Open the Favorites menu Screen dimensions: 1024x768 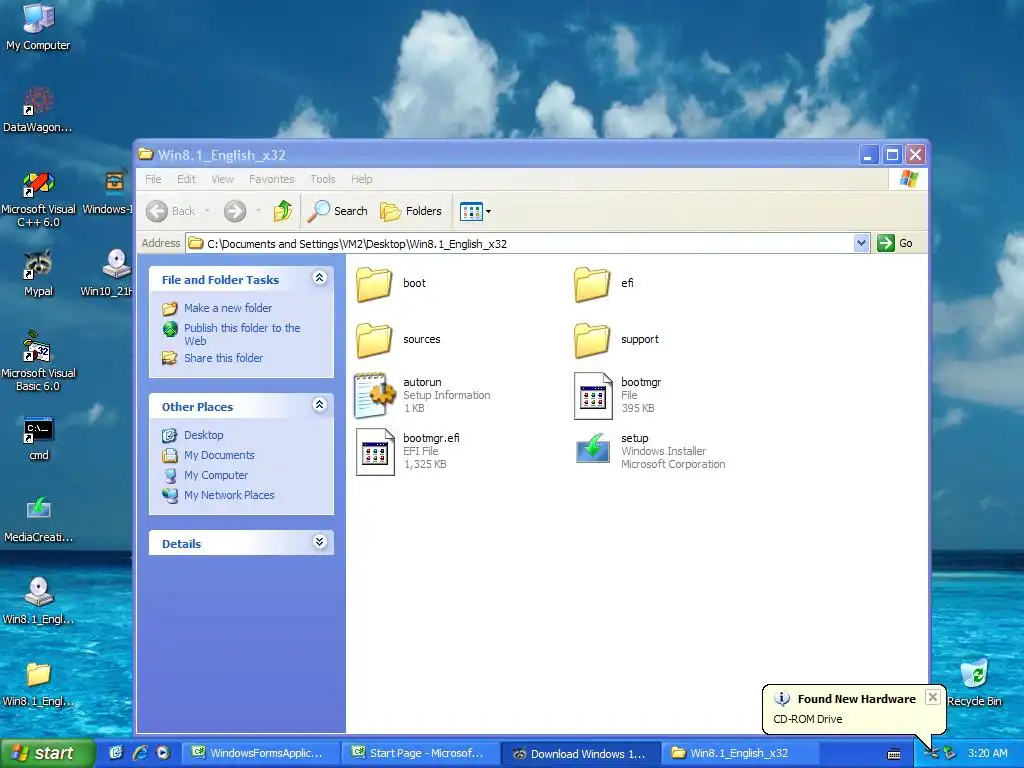pyautogui.click(x=272, y=179)
